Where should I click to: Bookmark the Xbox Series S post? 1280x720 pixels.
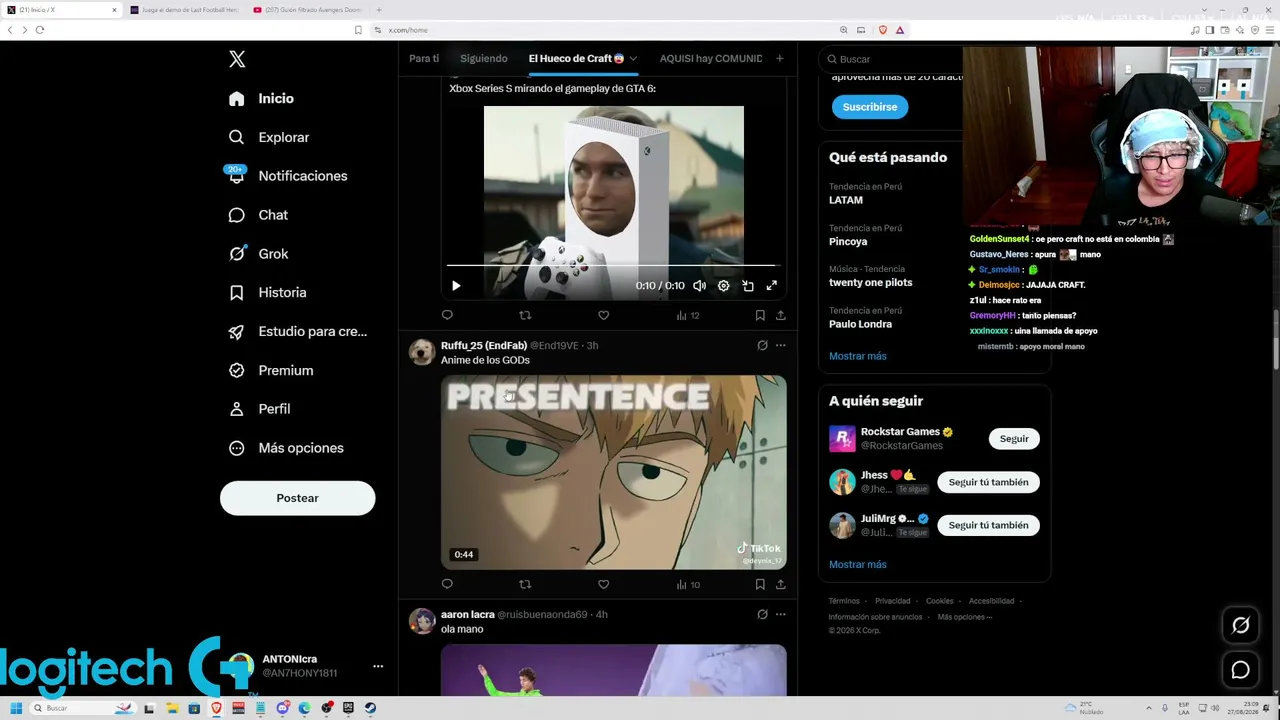tap(760, 315)
